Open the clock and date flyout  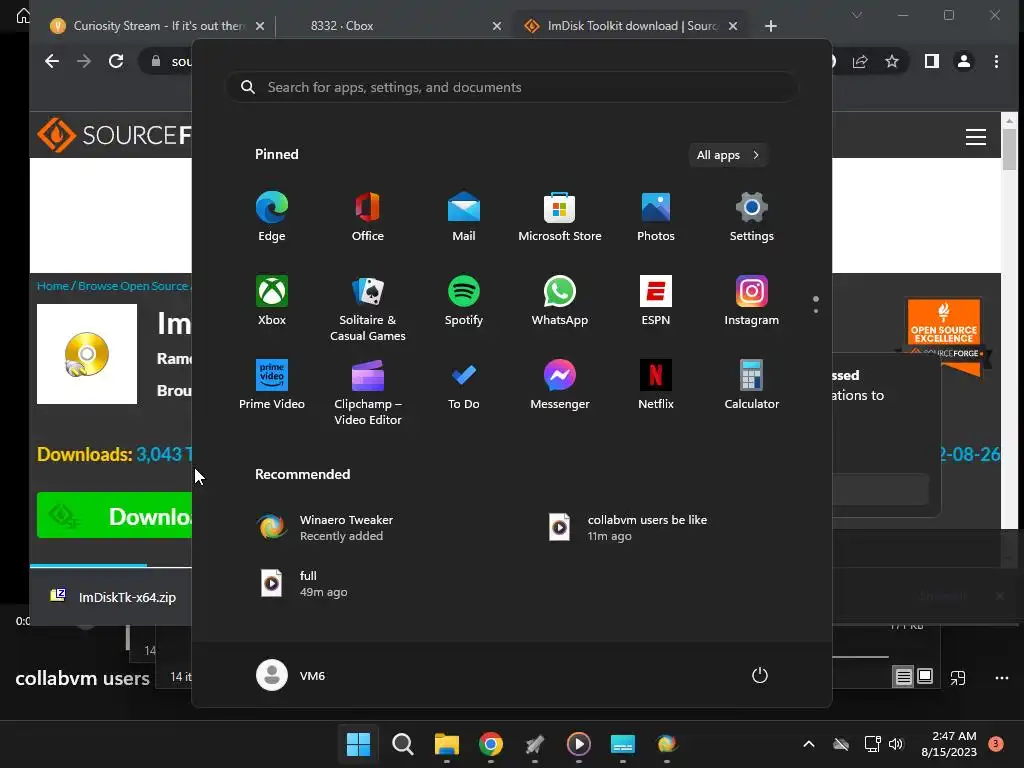949,744
